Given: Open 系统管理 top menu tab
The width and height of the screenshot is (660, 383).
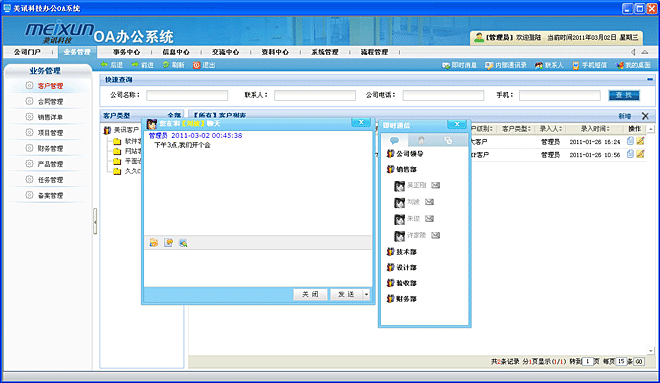Looking at the screenshot, I should click(325, 52).
